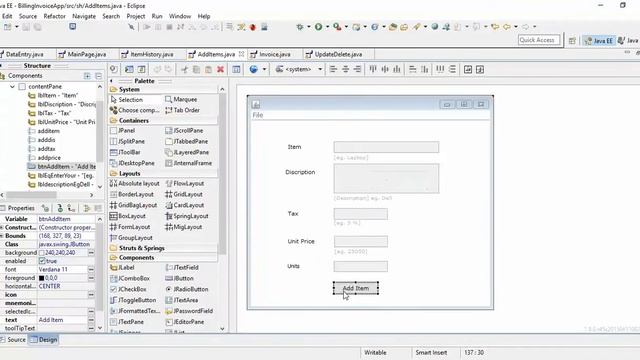Viewport: 640px width, 360px height.
Task: Expand all components icon in Structure
Action: pyautogui.click(x=87, y=76)
